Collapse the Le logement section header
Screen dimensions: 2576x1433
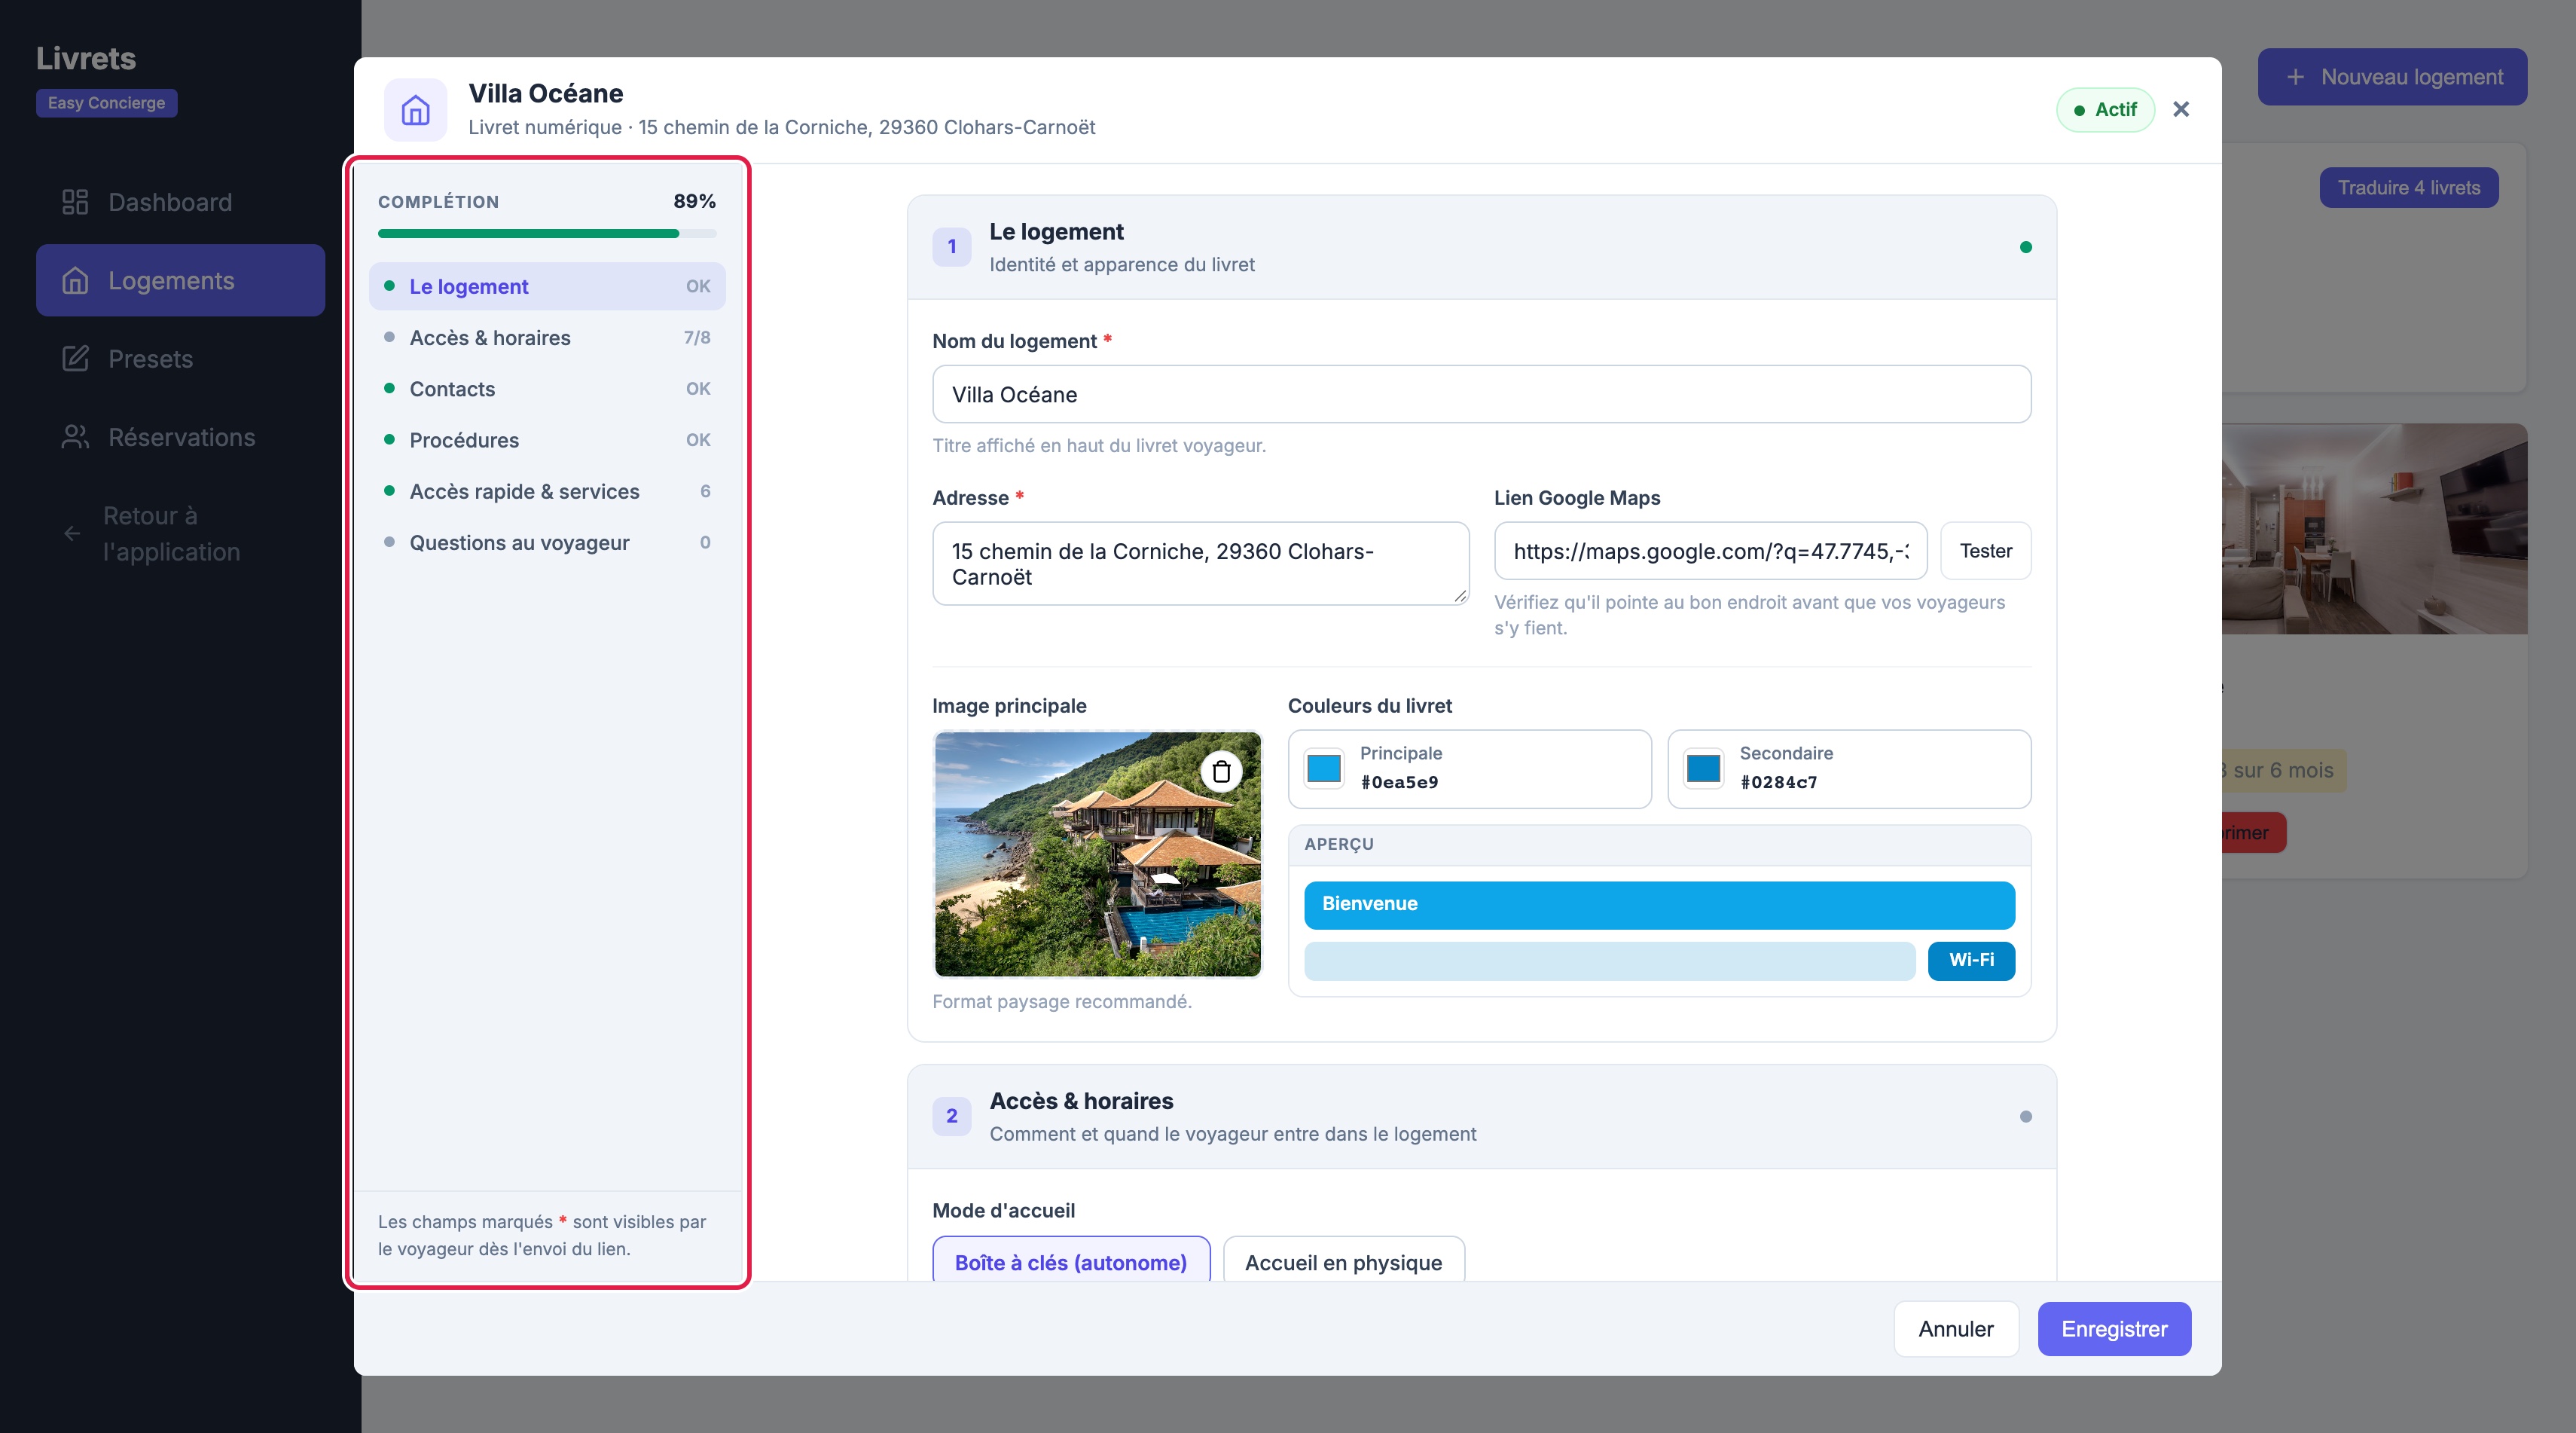click(1481, 247)
